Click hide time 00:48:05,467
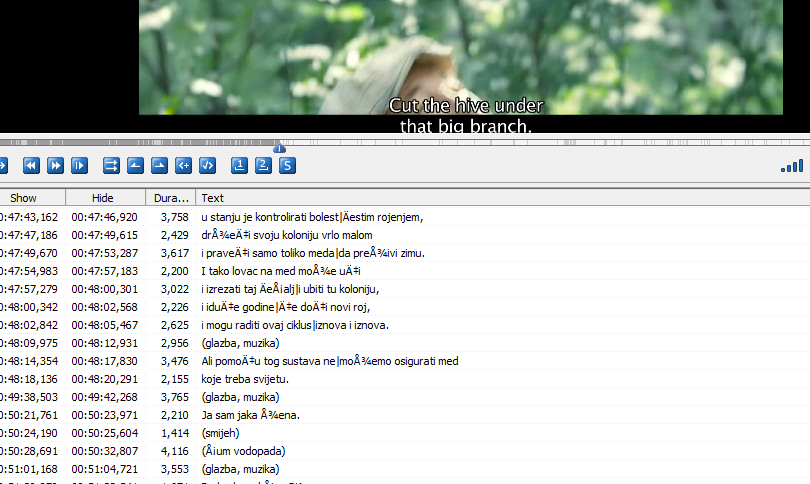The height and width of the screenshot is (484, 810). (x=105, y=326)
